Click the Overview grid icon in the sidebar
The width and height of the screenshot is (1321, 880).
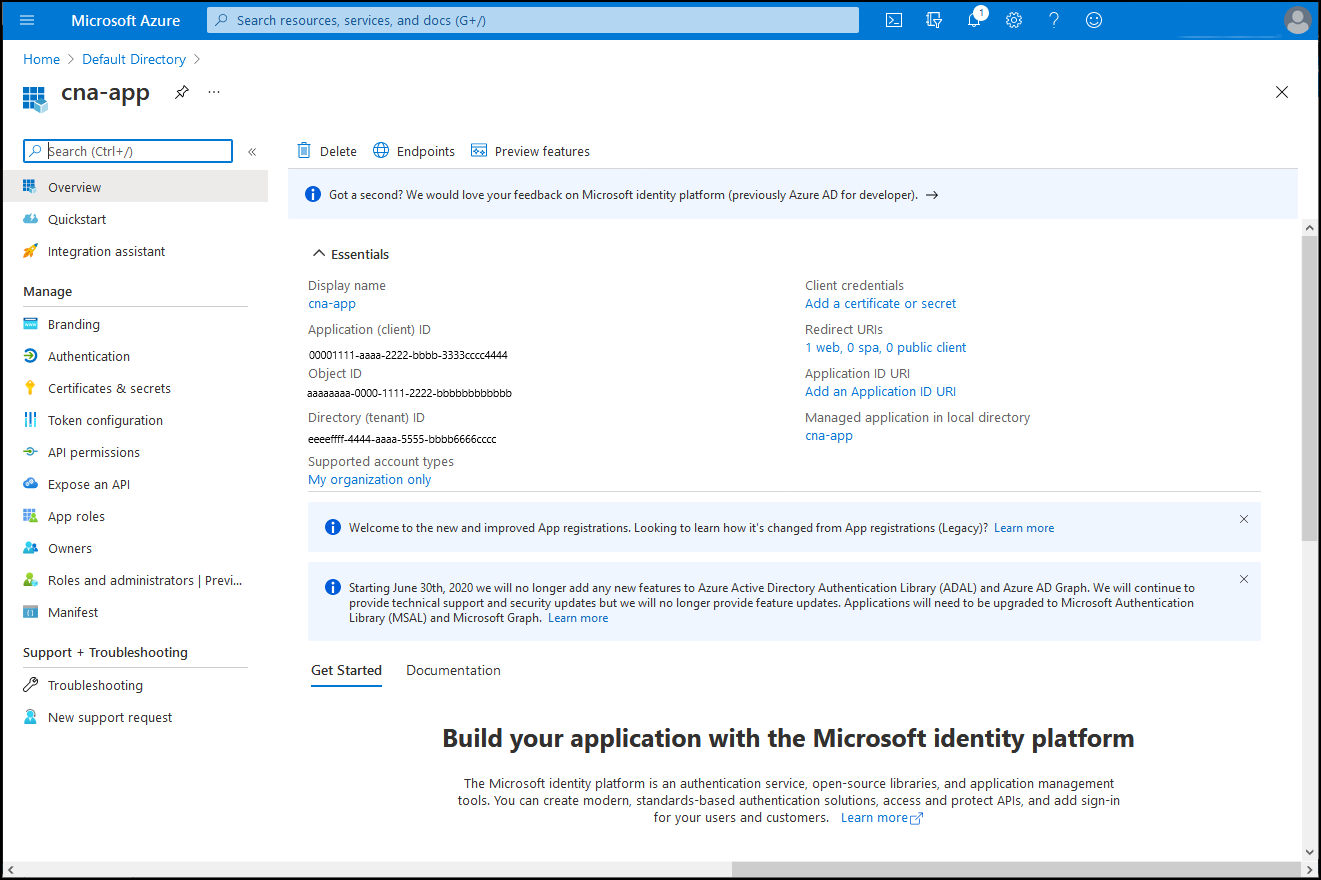(30, 187)
